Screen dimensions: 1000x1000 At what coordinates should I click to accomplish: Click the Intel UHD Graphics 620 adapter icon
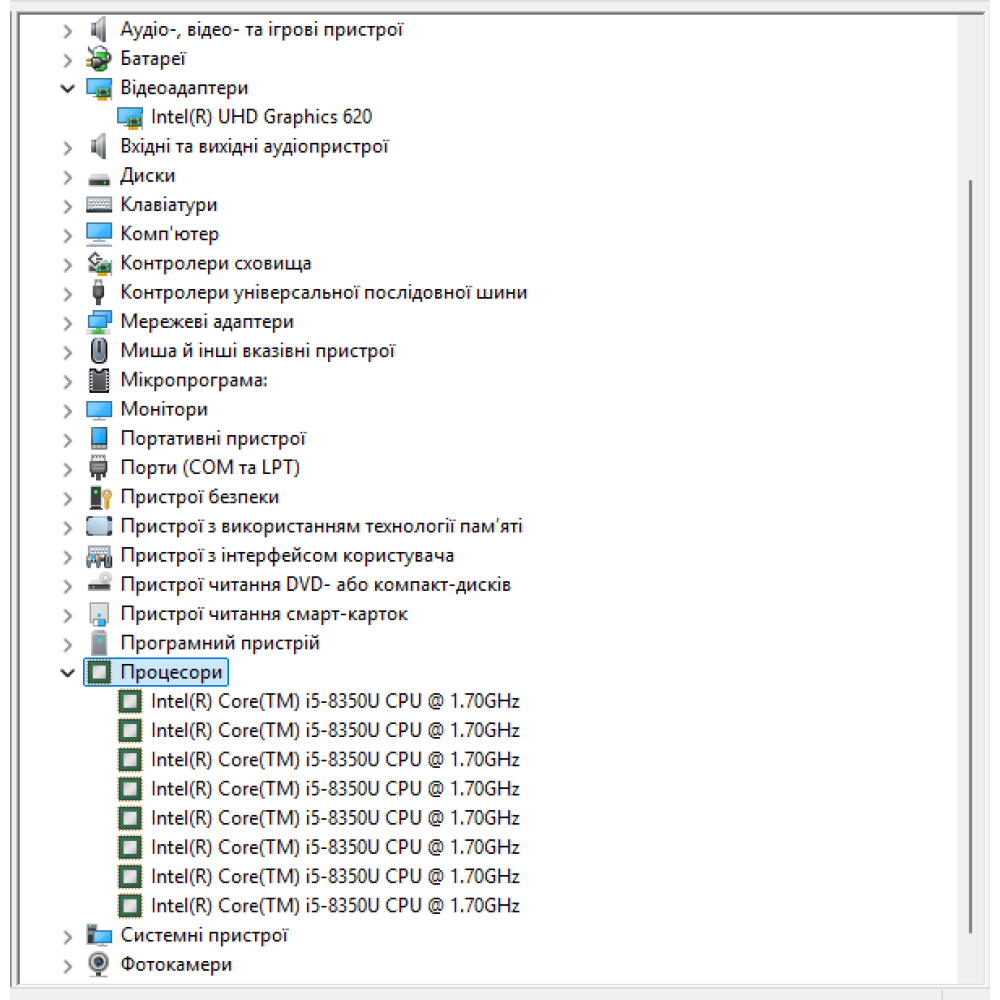(130, 117)
